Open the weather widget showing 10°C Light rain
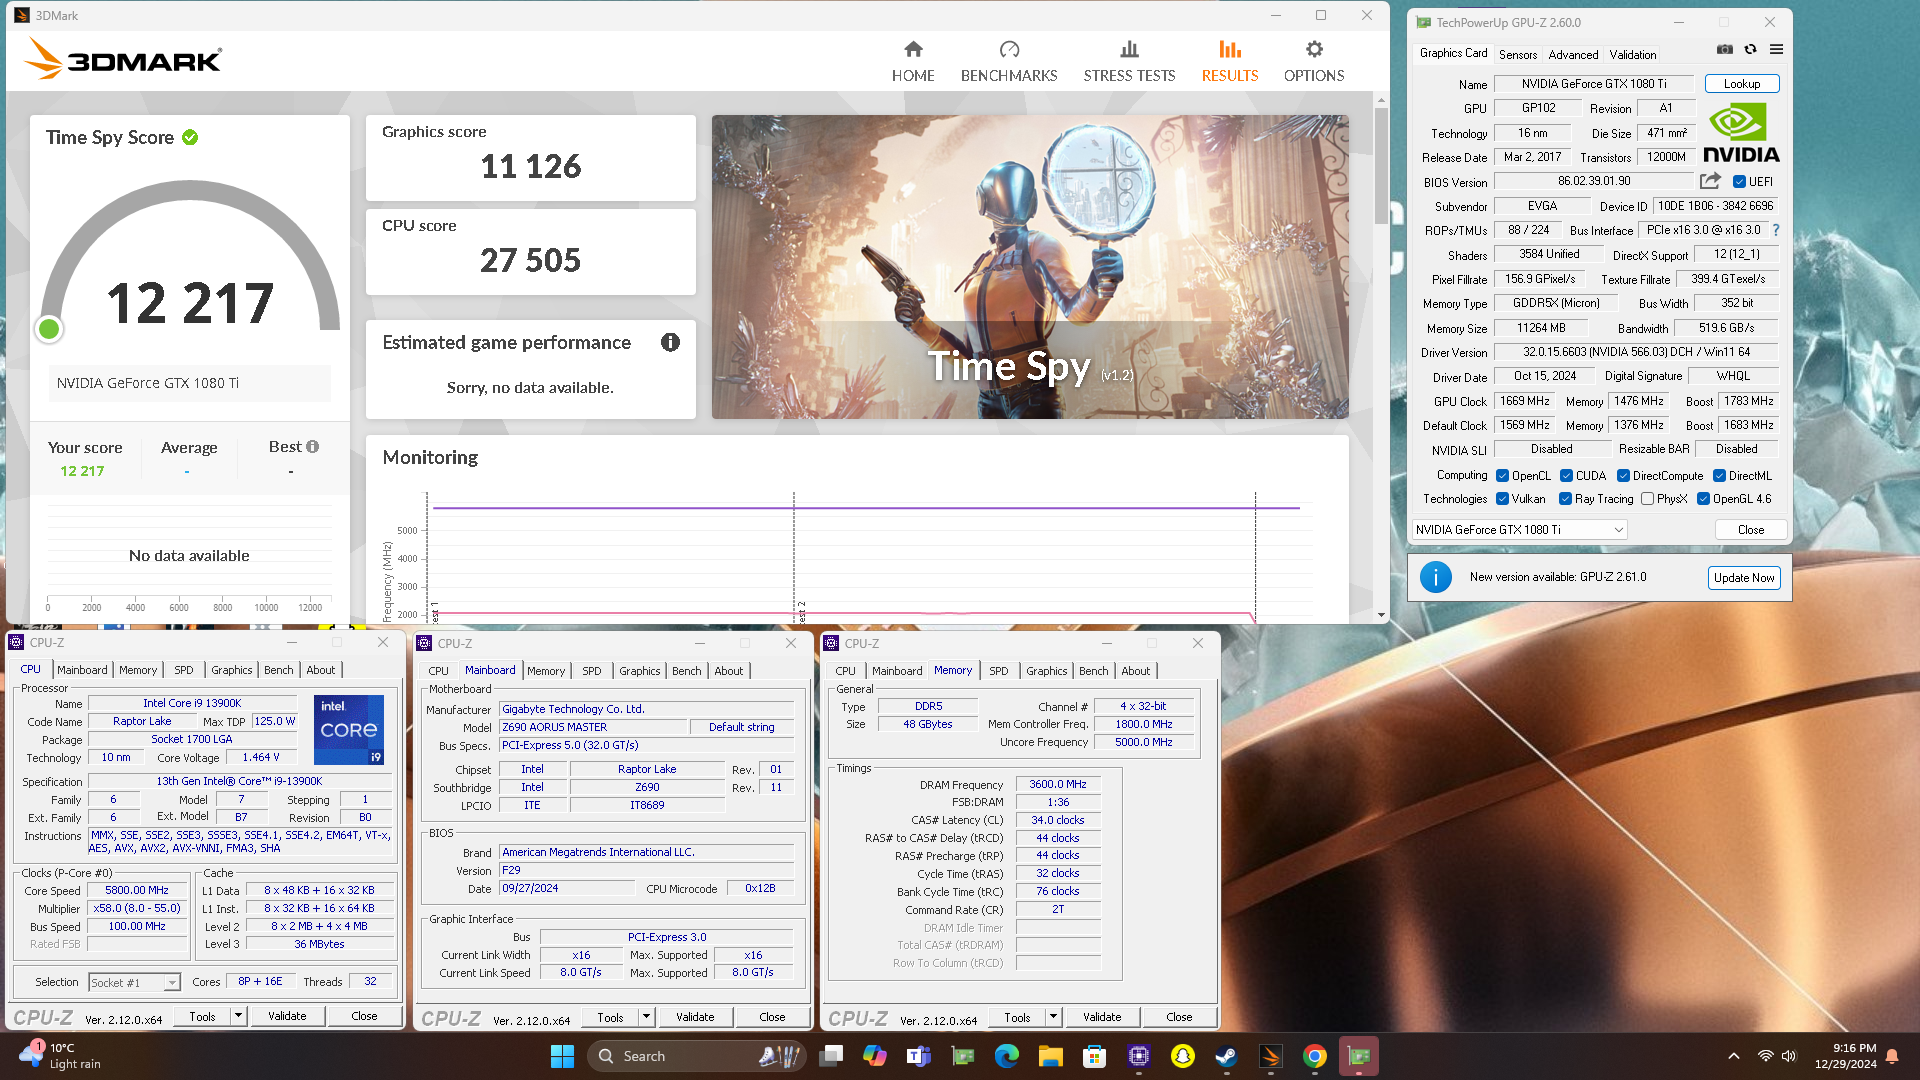 62,1056
